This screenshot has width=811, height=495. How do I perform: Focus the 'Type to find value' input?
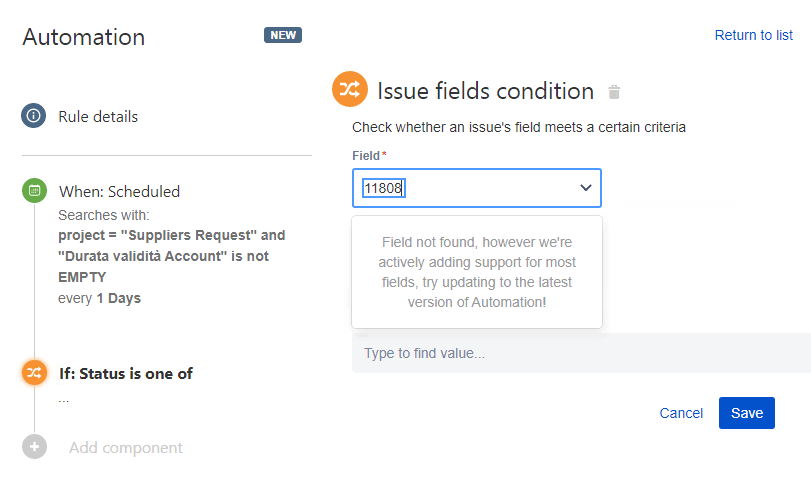pyautogui.click(x=580, y=353)
